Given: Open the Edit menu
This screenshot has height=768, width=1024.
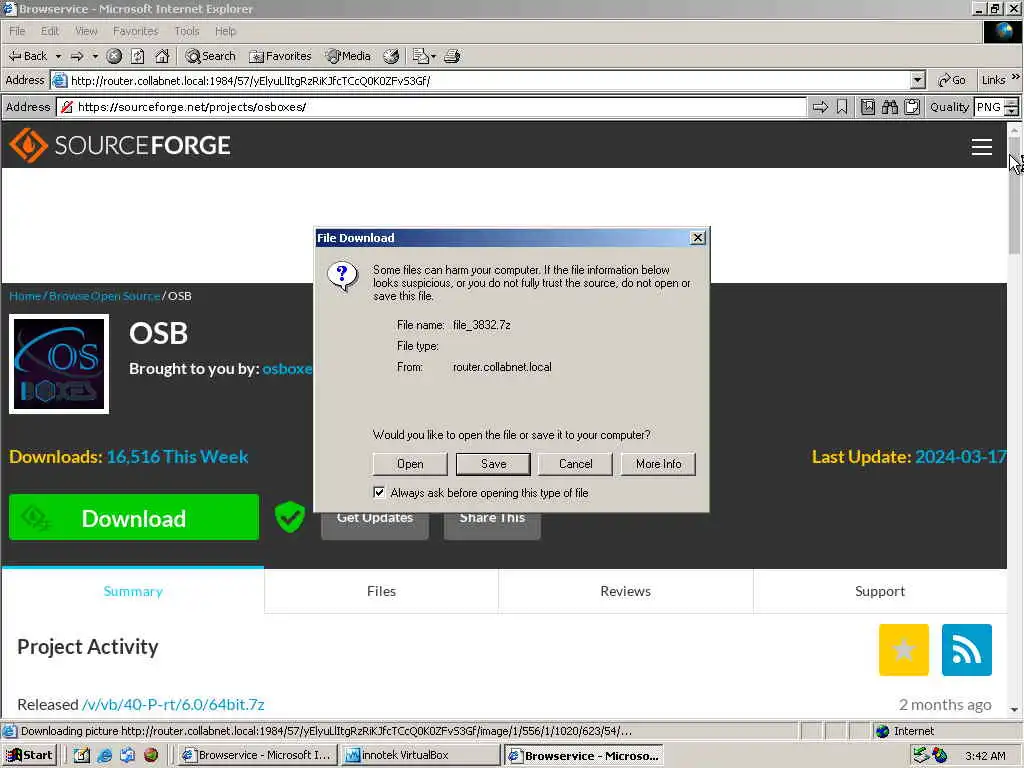Looking at the screenshot, I should (50, 31).
